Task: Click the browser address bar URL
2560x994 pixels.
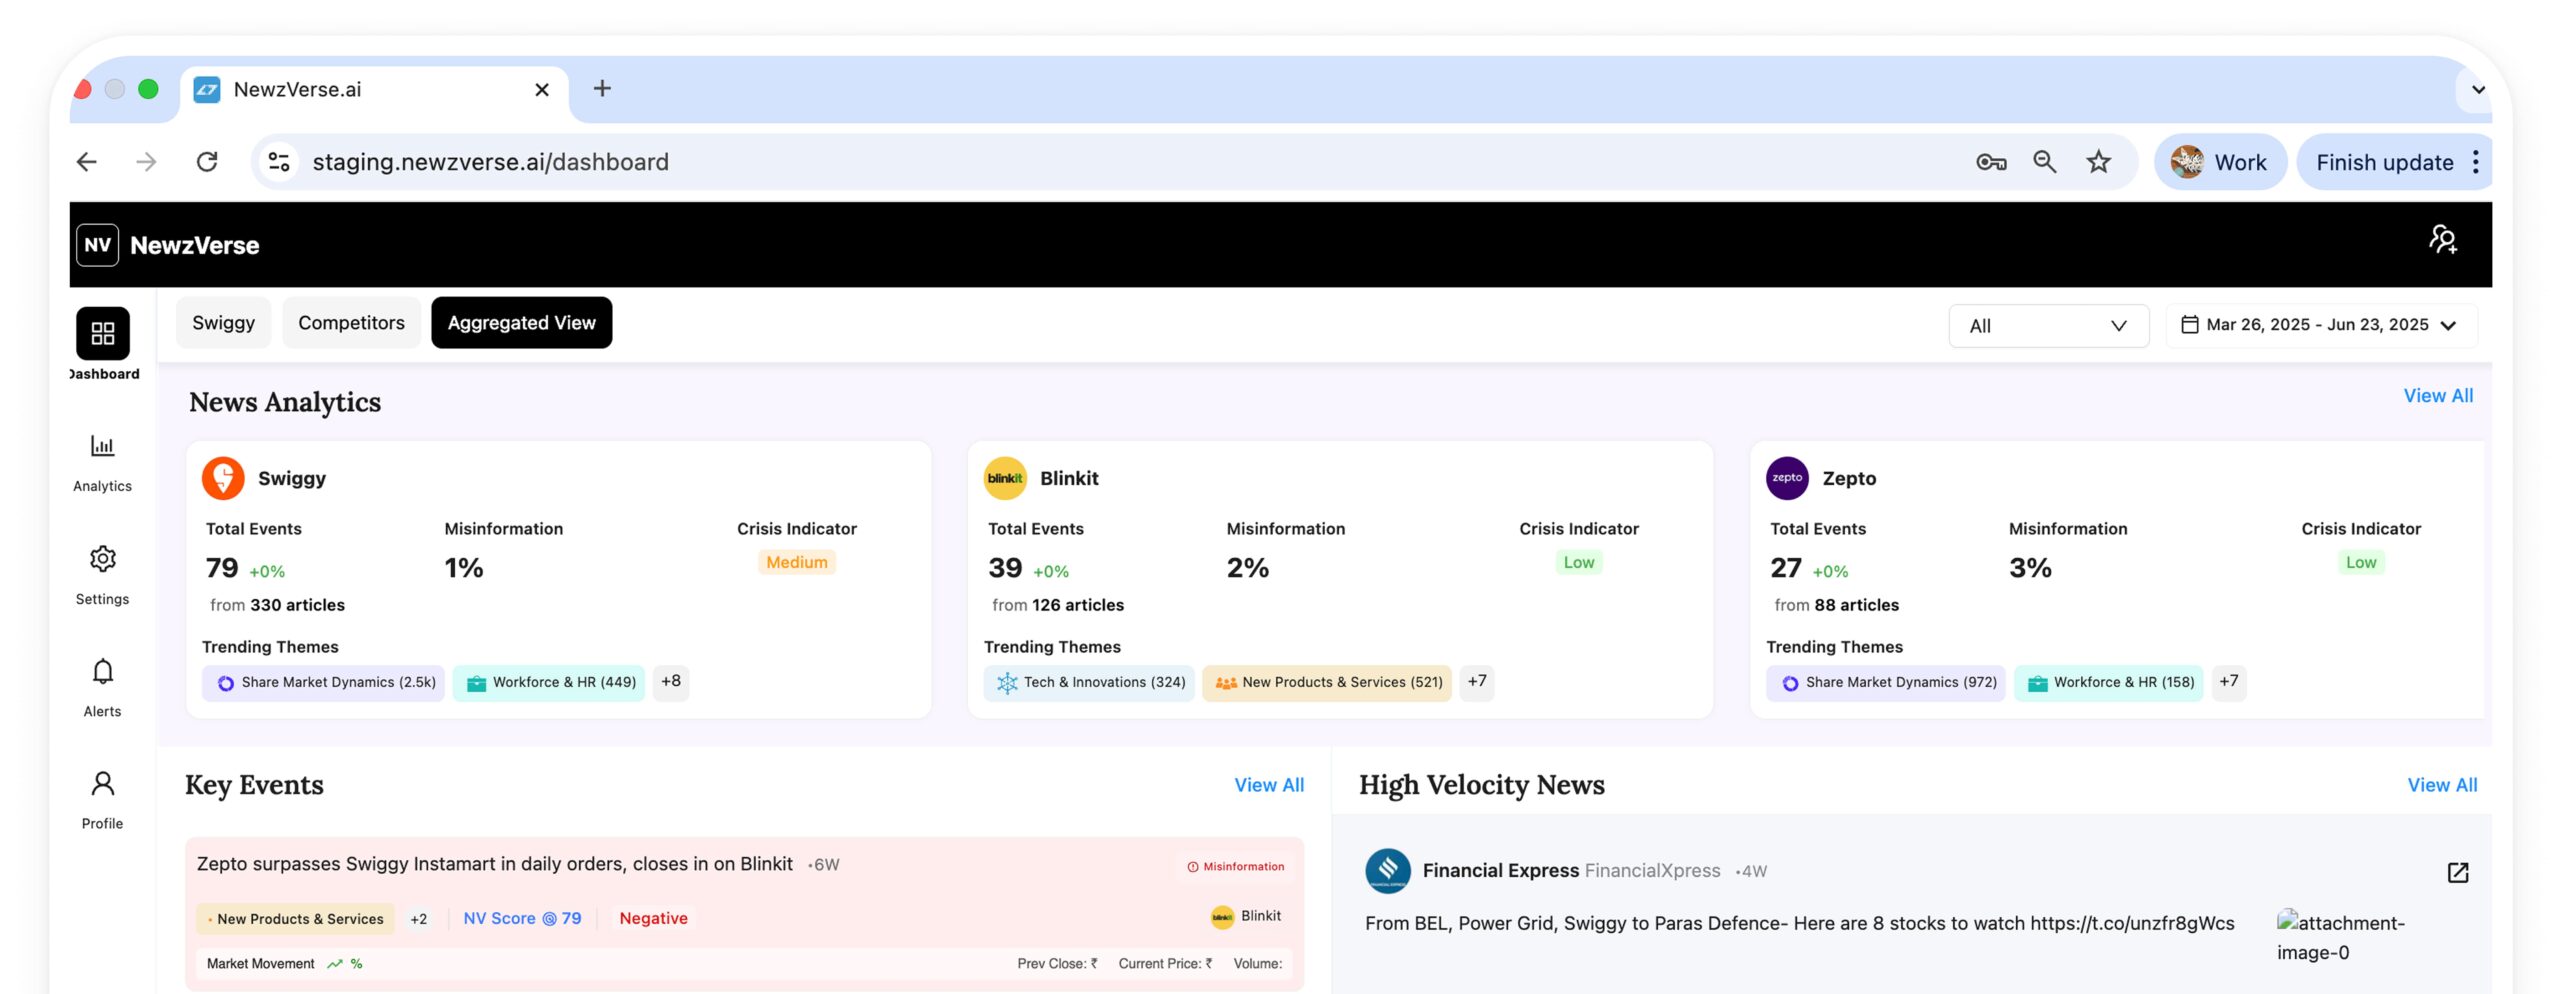Action: click(490, 162)
